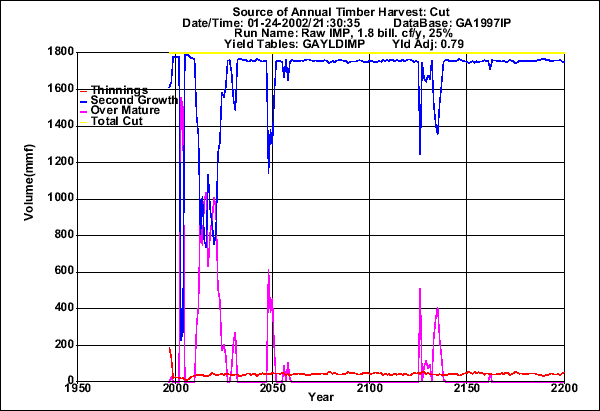This screenshot has height=411, width=600.
Task: Click the Thinnings legend entry
Action: [117, 91]
